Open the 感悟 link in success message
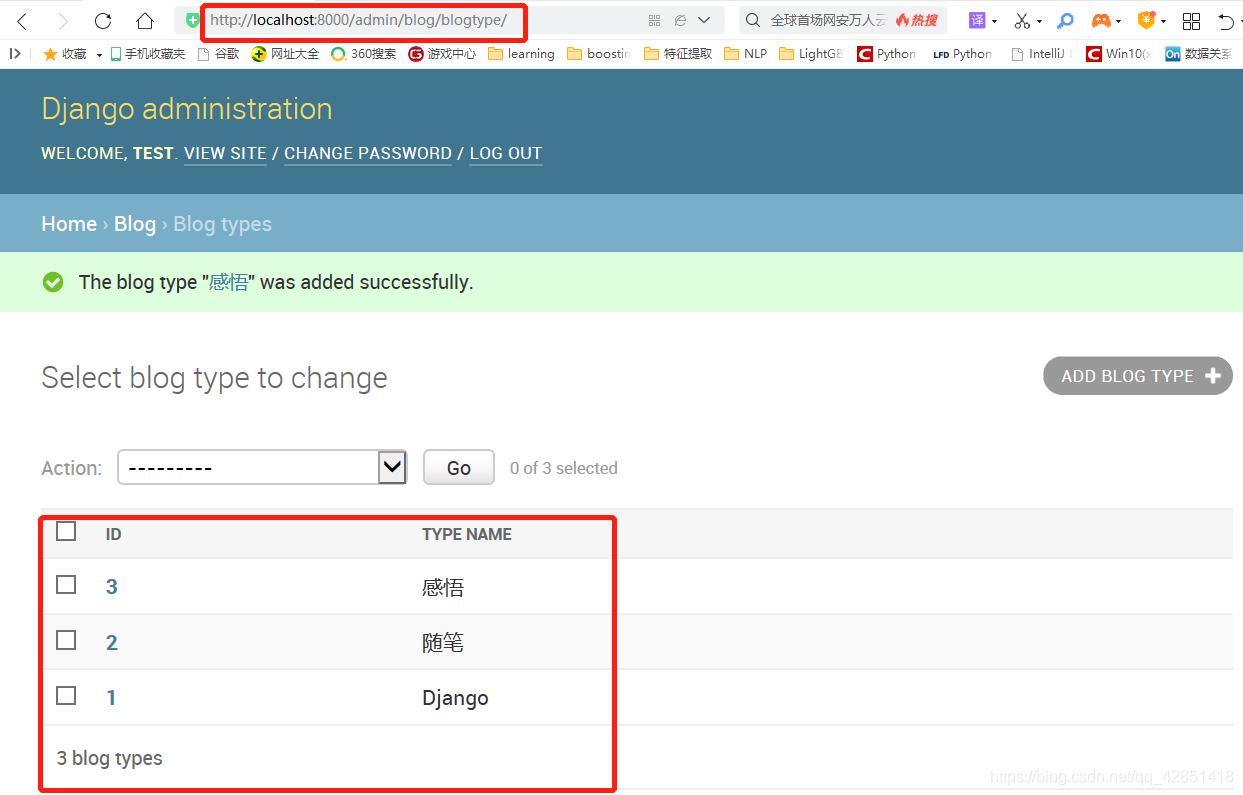Screen dimensions: 1243x795 coord(228,282)
